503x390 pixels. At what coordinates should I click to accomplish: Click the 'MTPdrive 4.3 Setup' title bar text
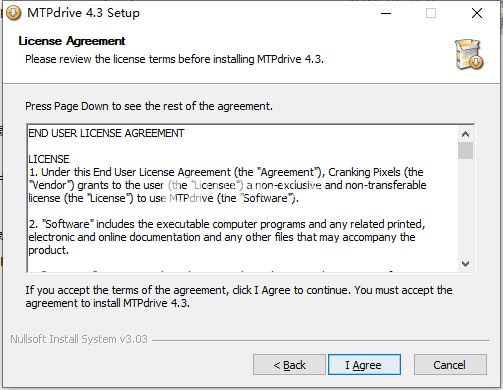click(x=83, y=13)
